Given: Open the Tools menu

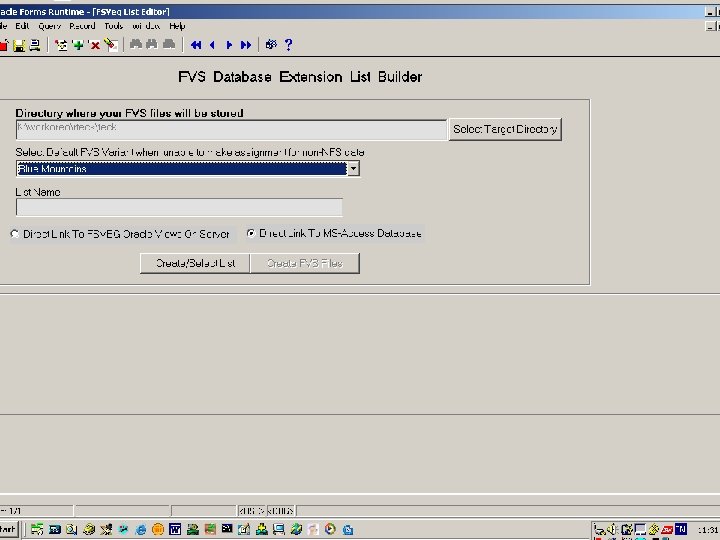Looking at the screenshot, I should click(x=113, y=26).
